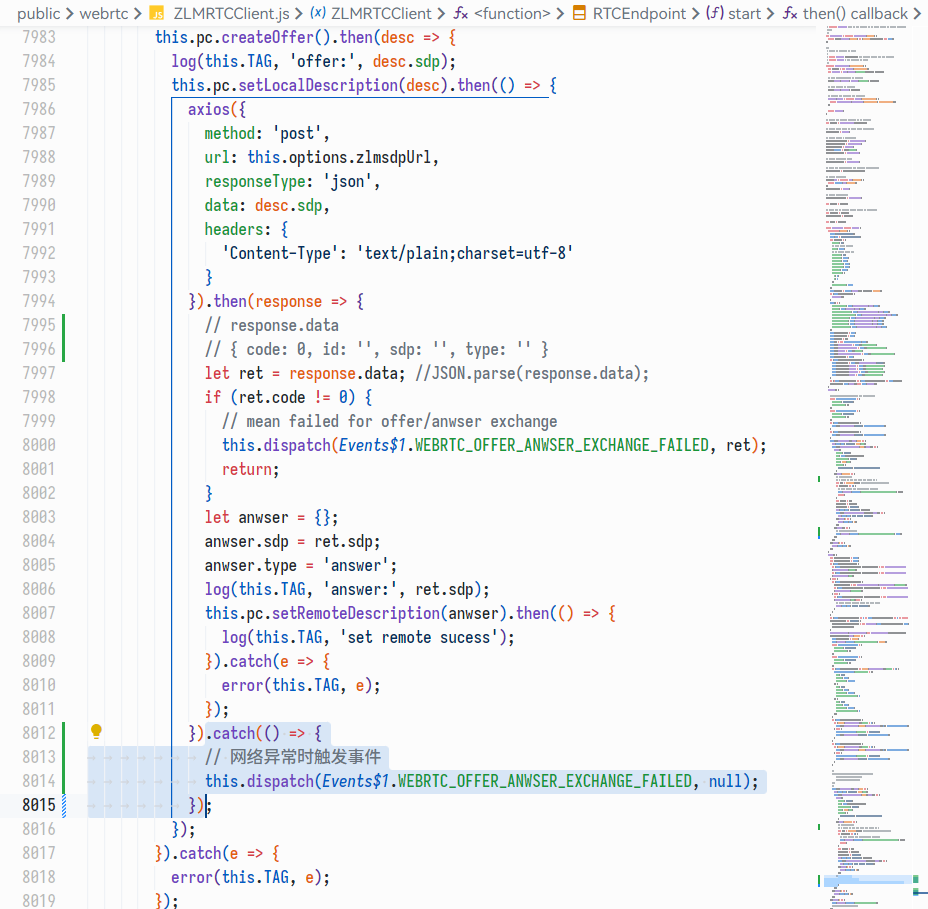Image resolution: width=928 pixels, height=909 pixels.
Task: Expand the chevron after the public breadcrumb
Action: click(x=69, y=13)
